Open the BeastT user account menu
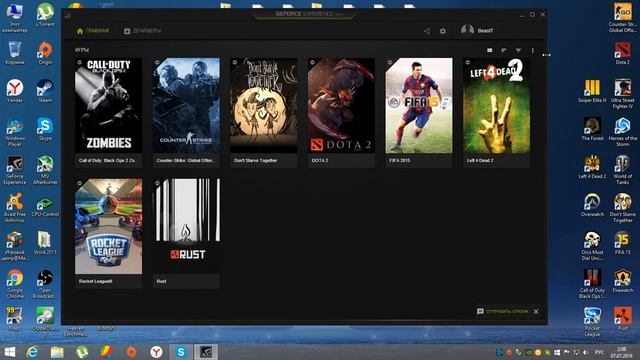Image resolution: width=640 pixels, height=360 pixels. [x=477, y=31]
